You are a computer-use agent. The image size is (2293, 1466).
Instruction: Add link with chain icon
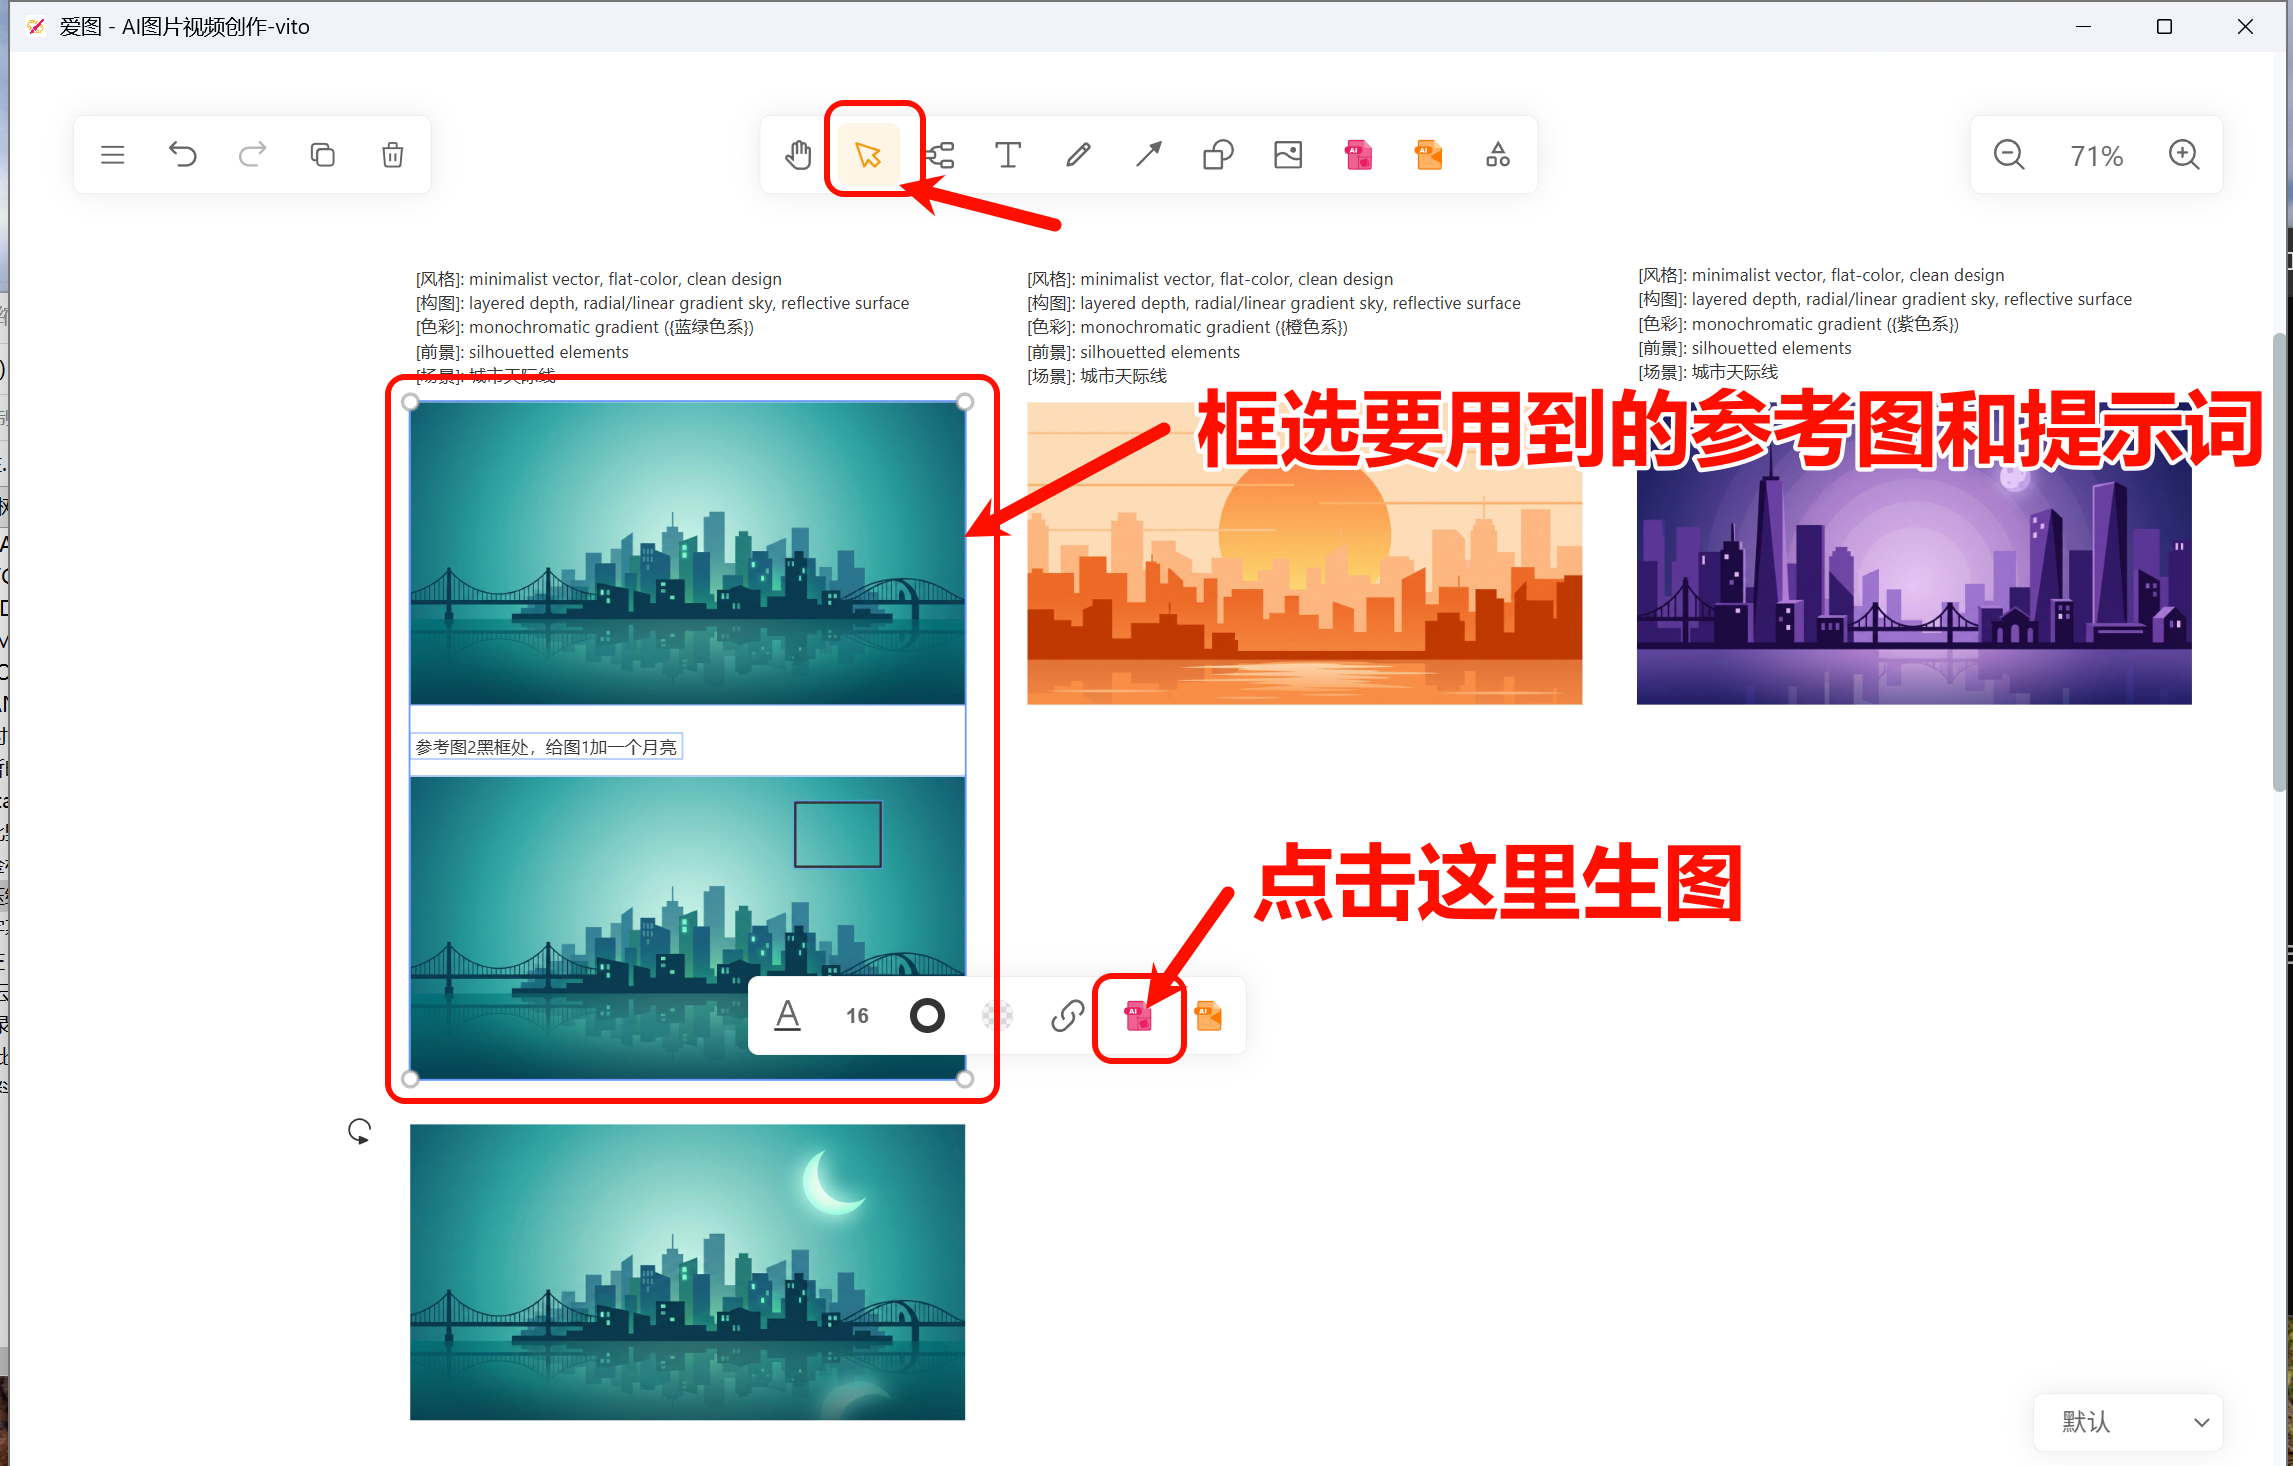click(x=1067, y=1016)
